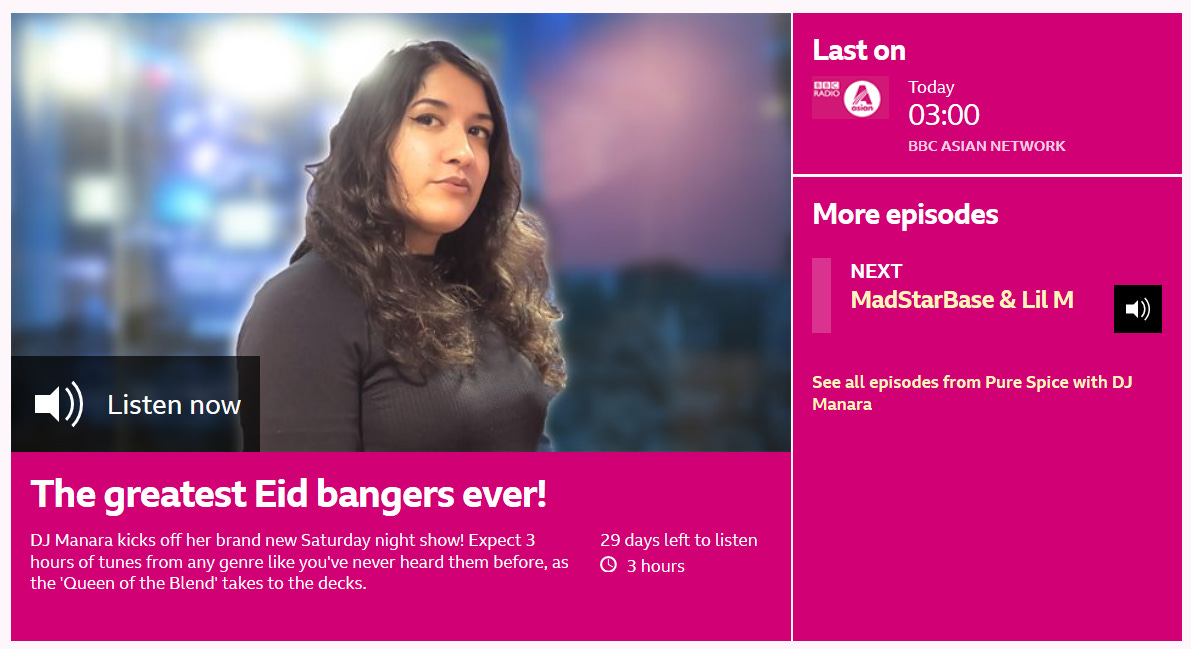Click the clock icon beside 3 hours
This screenshot has width=1191, height=649.
tap(608, 565)
